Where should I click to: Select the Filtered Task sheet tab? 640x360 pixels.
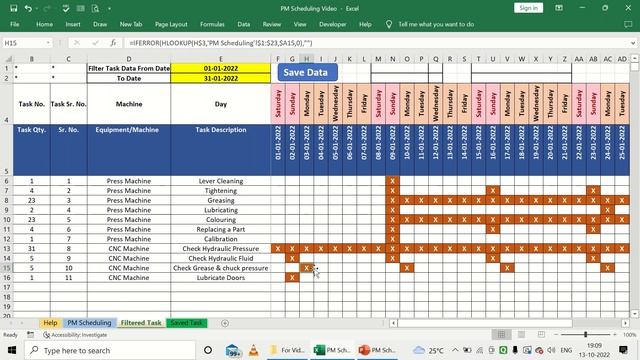pyautogui.click(x=141, y=323)
